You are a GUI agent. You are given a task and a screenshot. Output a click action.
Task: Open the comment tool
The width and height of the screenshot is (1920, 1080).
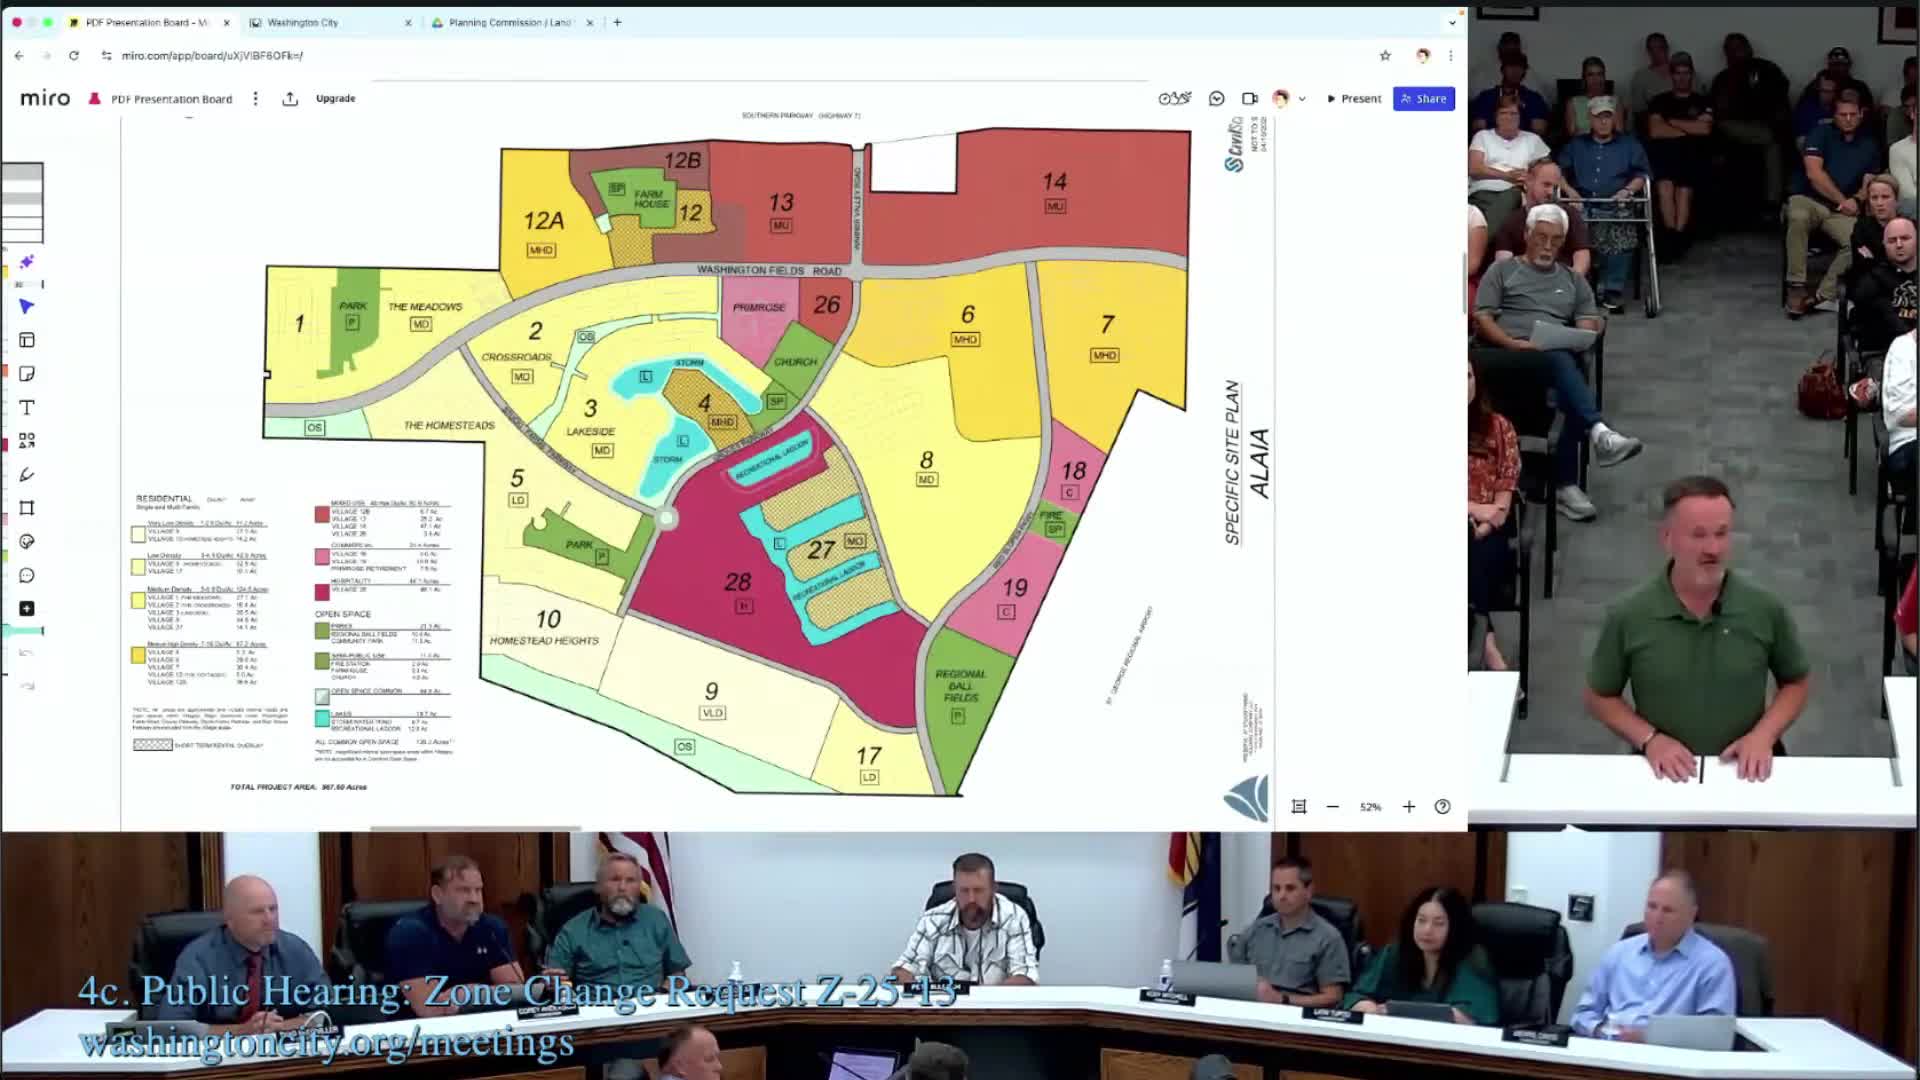click(x=27, y=574)
